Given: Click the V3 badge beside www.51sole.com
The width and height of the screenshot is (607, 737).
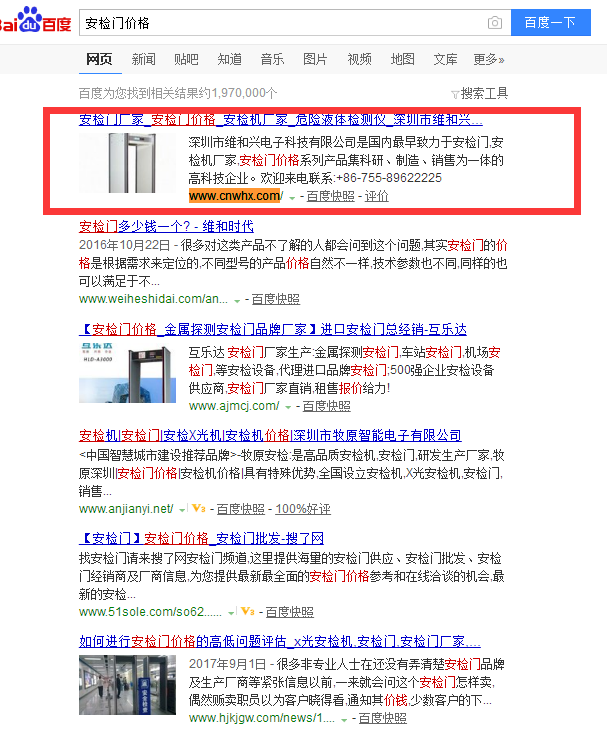Looking at the screenshot, I should click(x=247, y=612).
